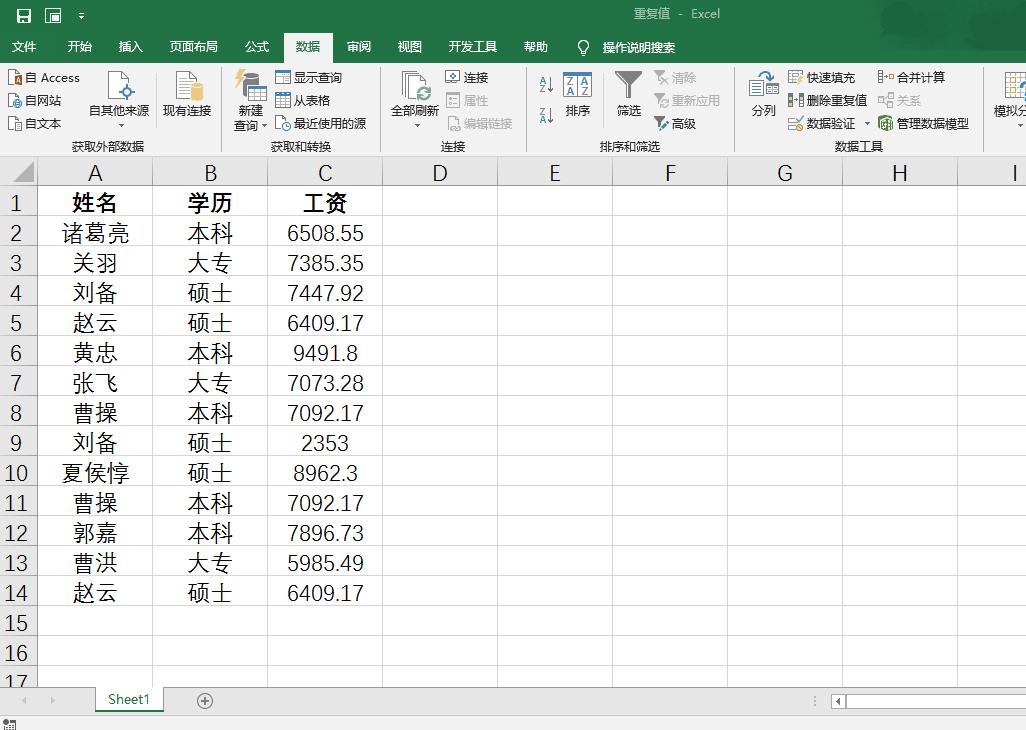Open the 审阅 ribbon tab
This screenshot has height=730, width=1026.
tap(358, 47)
